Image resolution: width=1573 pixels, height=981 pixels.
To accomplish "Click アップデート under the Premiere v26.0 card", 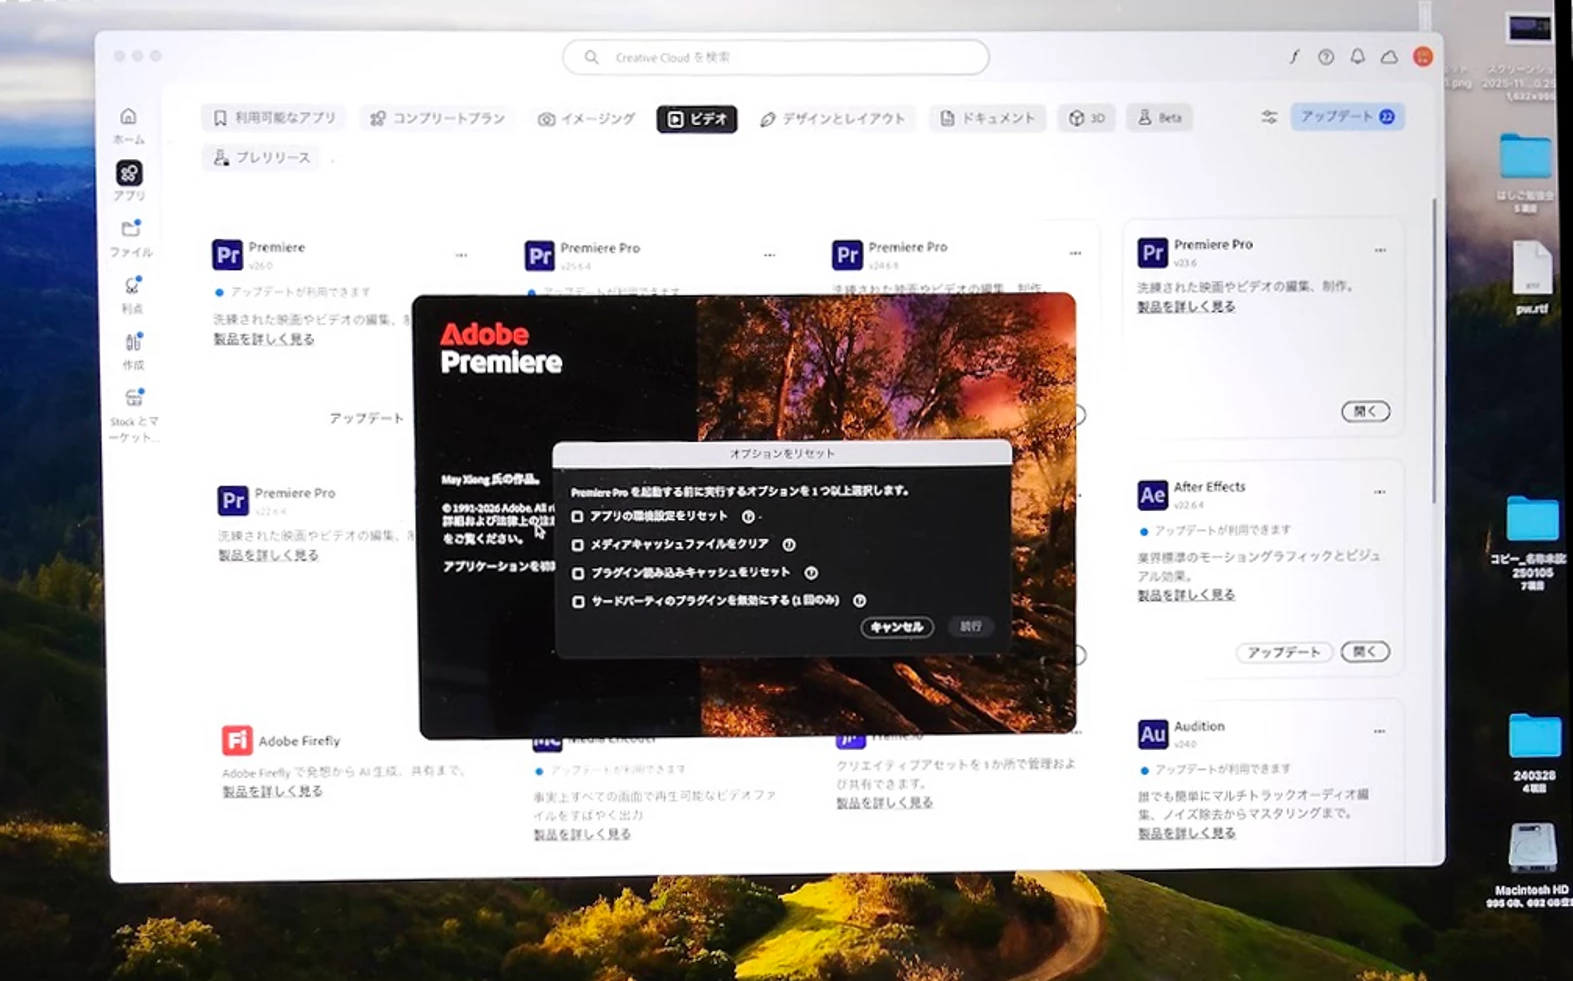I will [x=367, y=418].
